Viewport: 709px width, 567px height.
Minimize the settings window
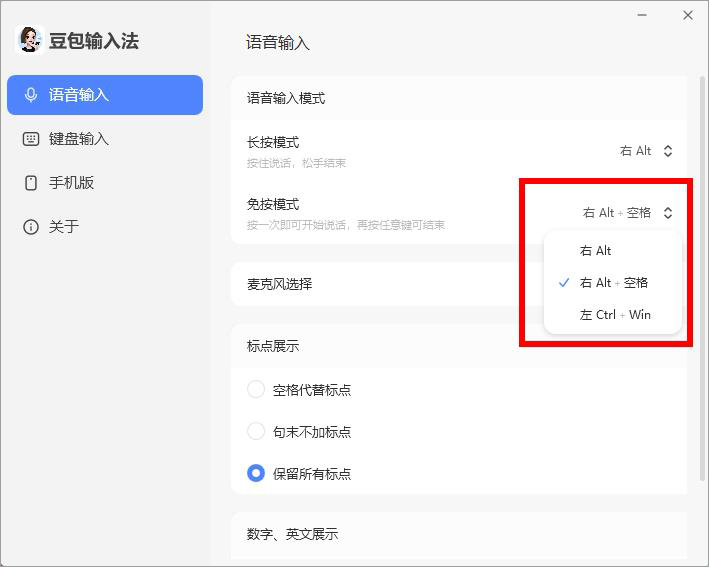click(x=642, y=15)
